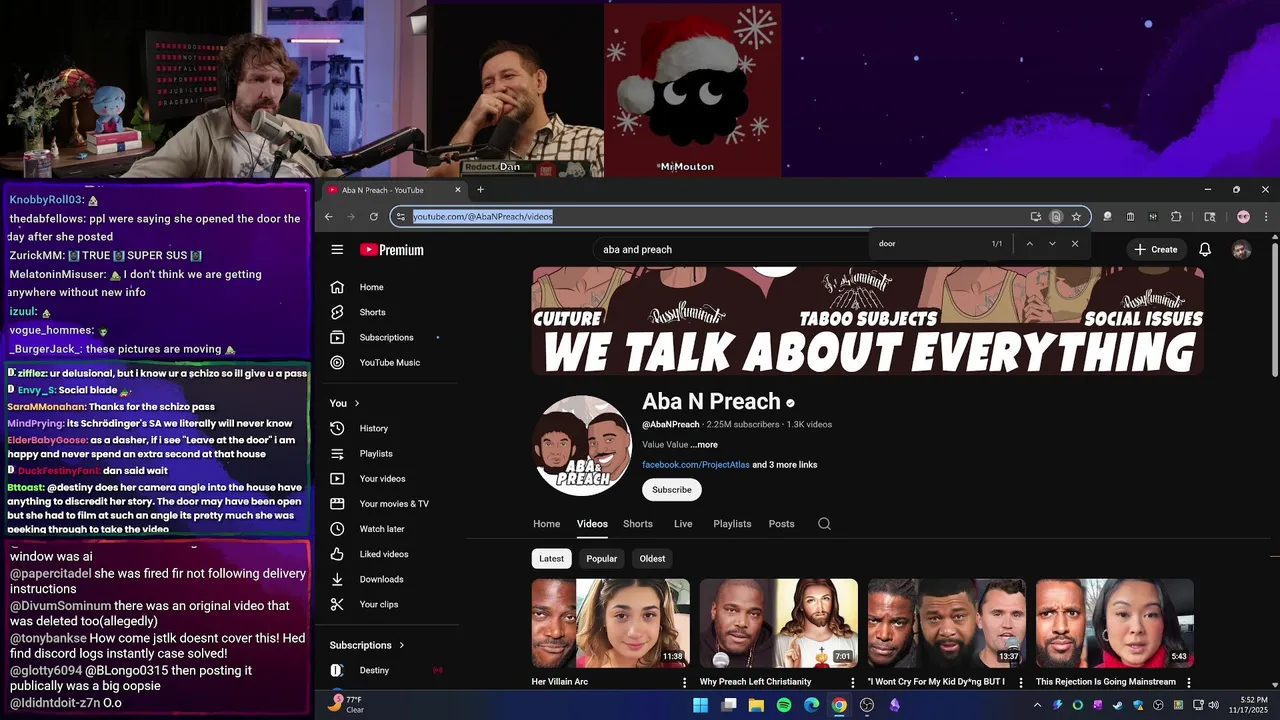
Task: Open 'and 3 more links'
Action: [785, 465]
